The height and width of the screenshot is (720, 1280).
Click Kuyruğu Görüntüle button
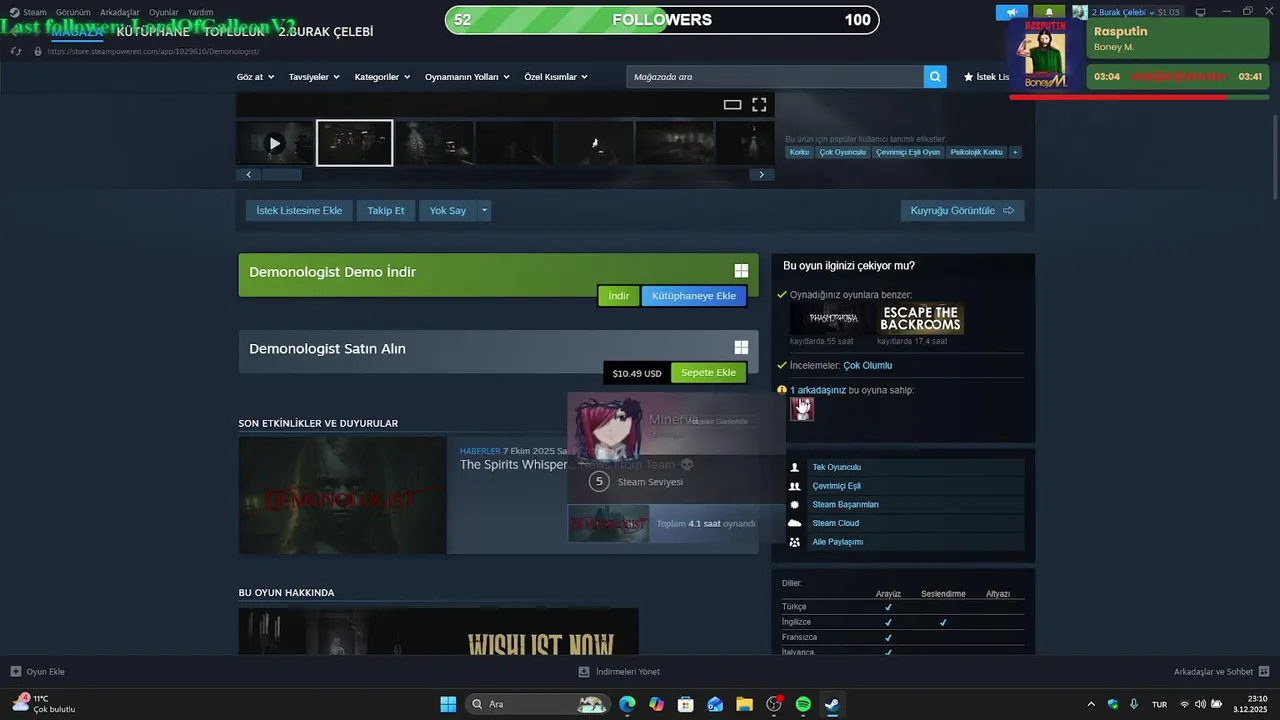coord(962,210)
